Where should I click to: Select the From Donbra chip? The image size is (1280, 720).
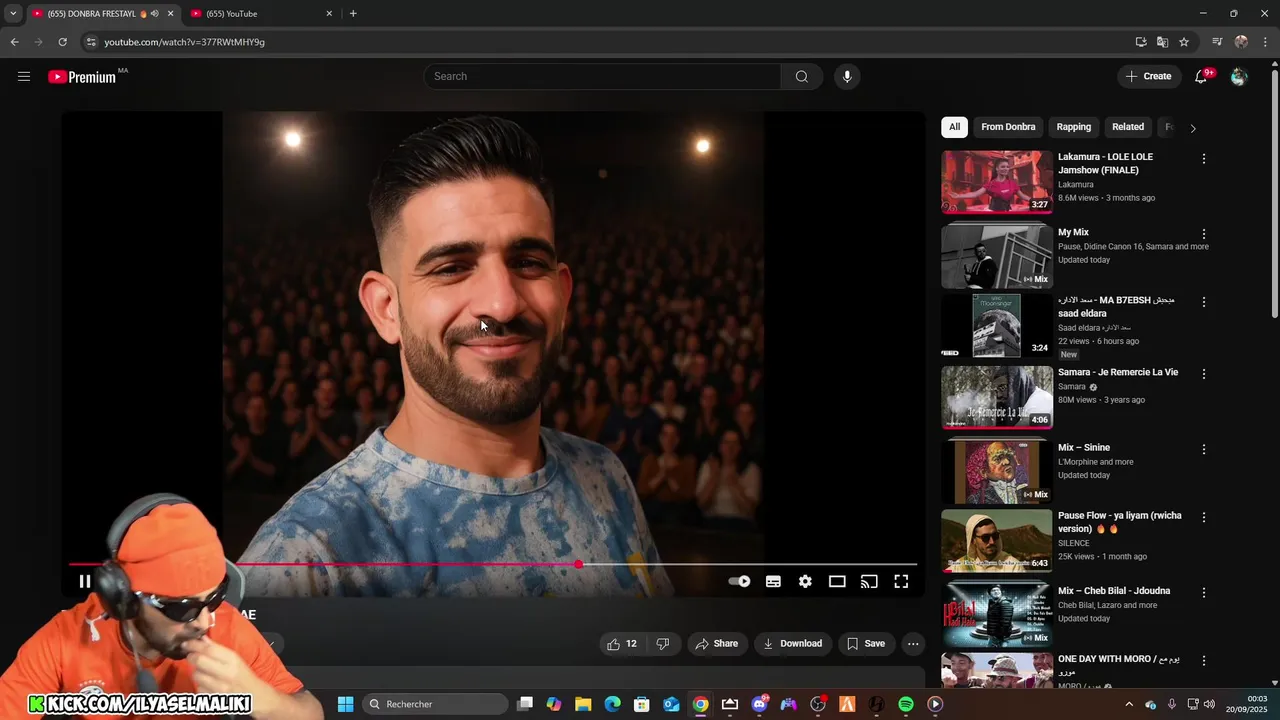pyautogui.click(x=1008, y=127)
